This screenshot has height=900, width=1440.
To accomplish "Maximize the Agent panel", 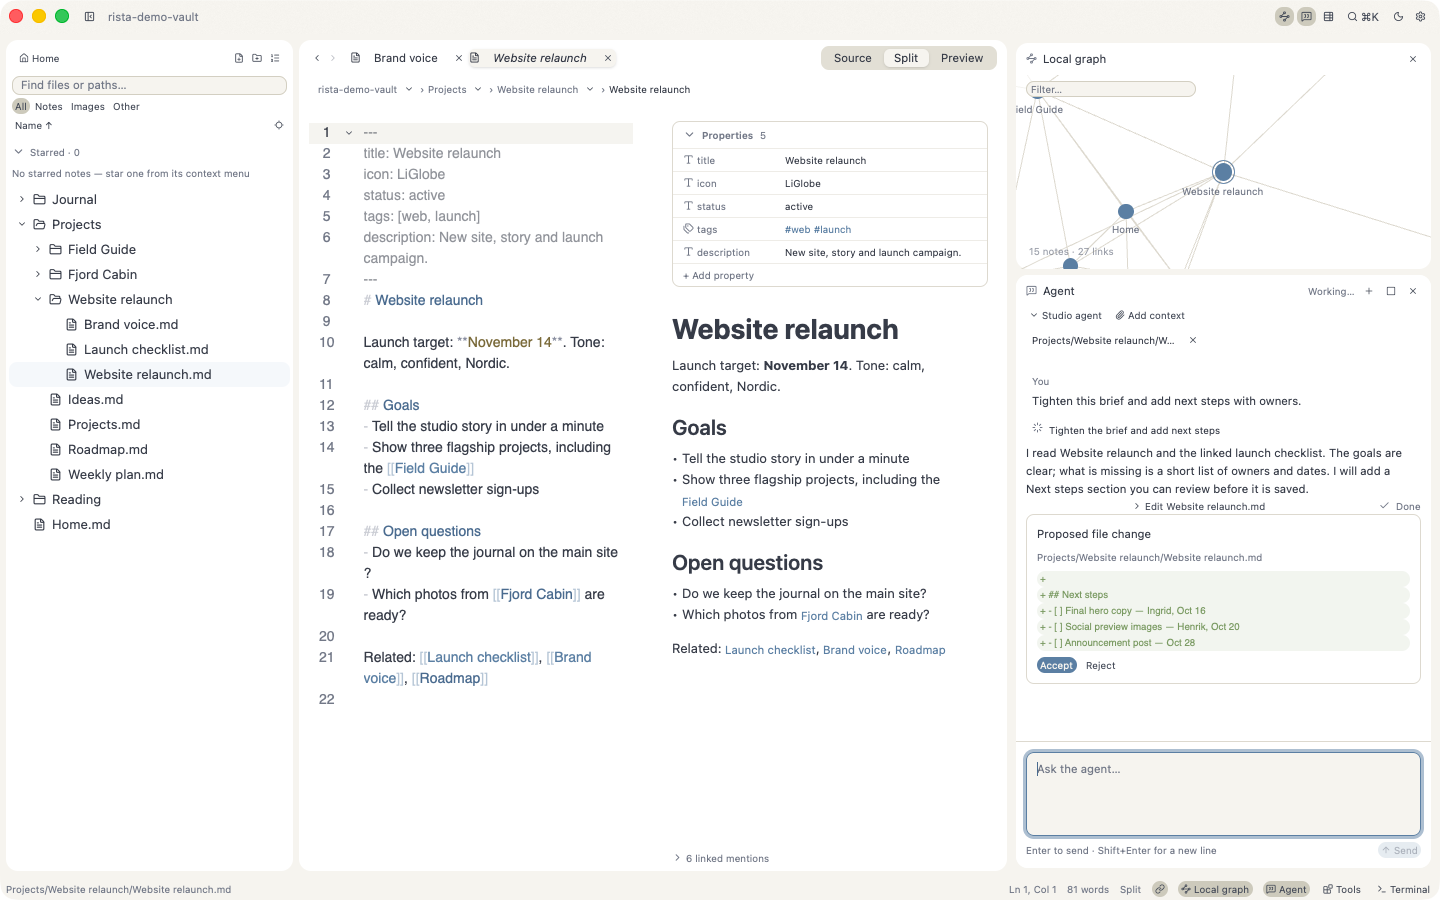I will 1391,291.
